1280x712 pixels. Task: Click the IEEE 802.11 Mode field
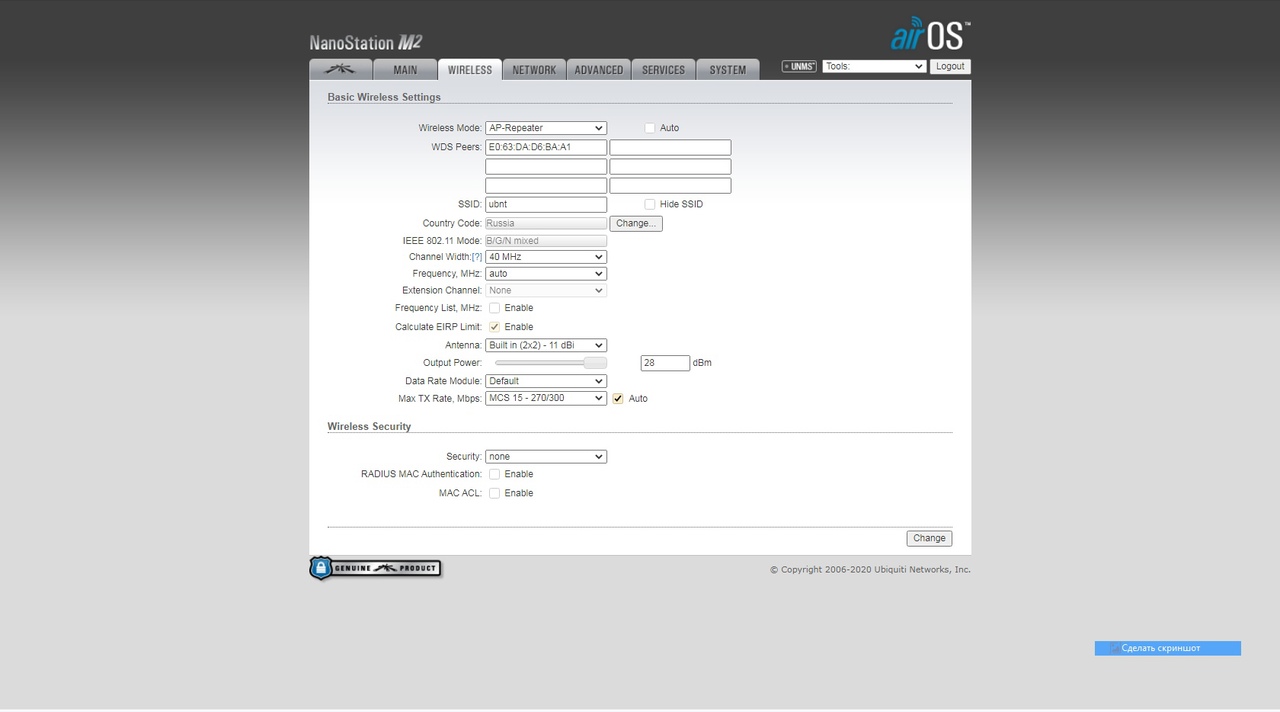coord(546,241)
